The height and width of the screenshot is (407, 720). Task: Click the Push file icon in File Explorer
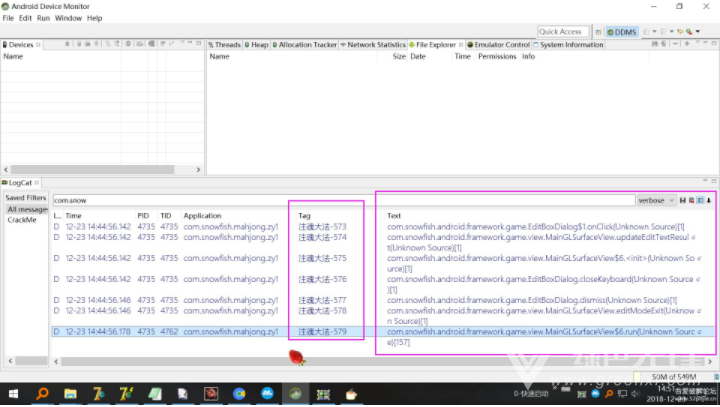(663, 44)
